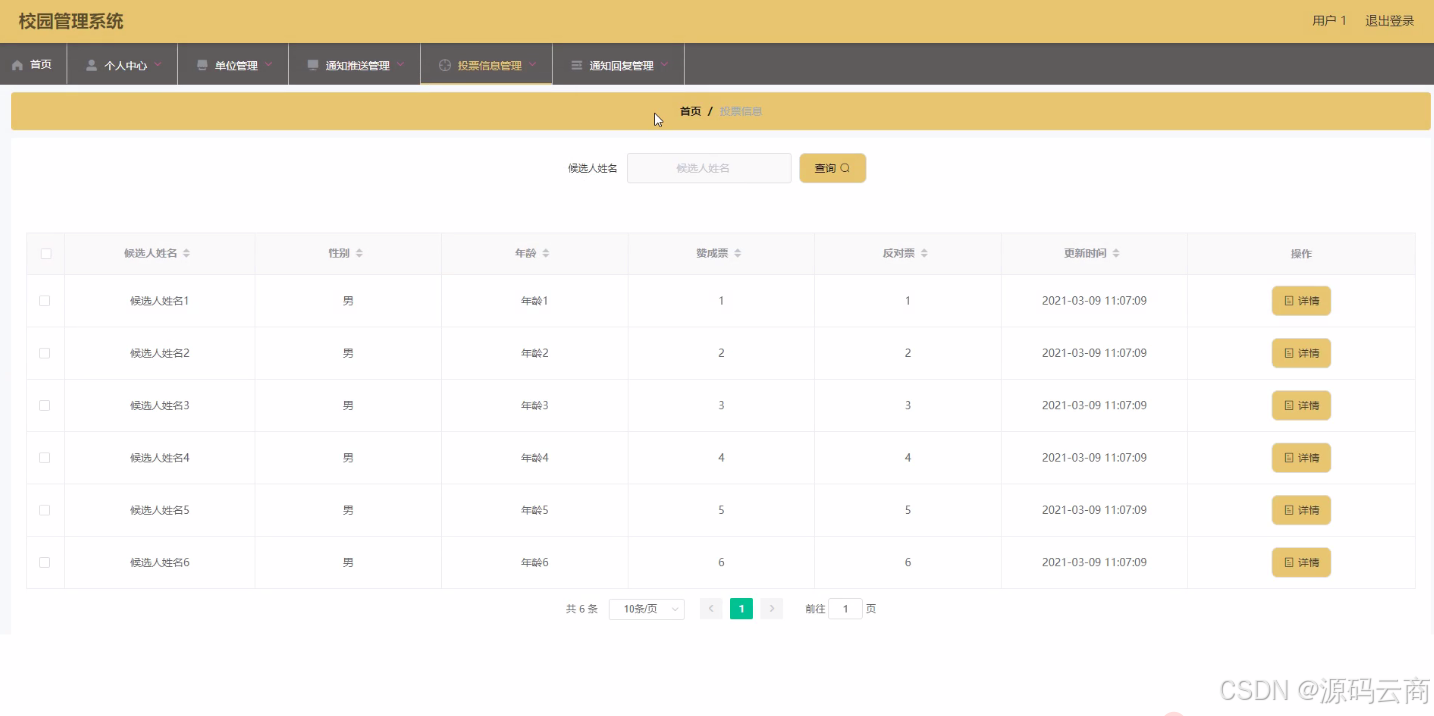Click the 年龄1 cell
The height and width of the screenshot is (716, 1434).
point(535,301)
